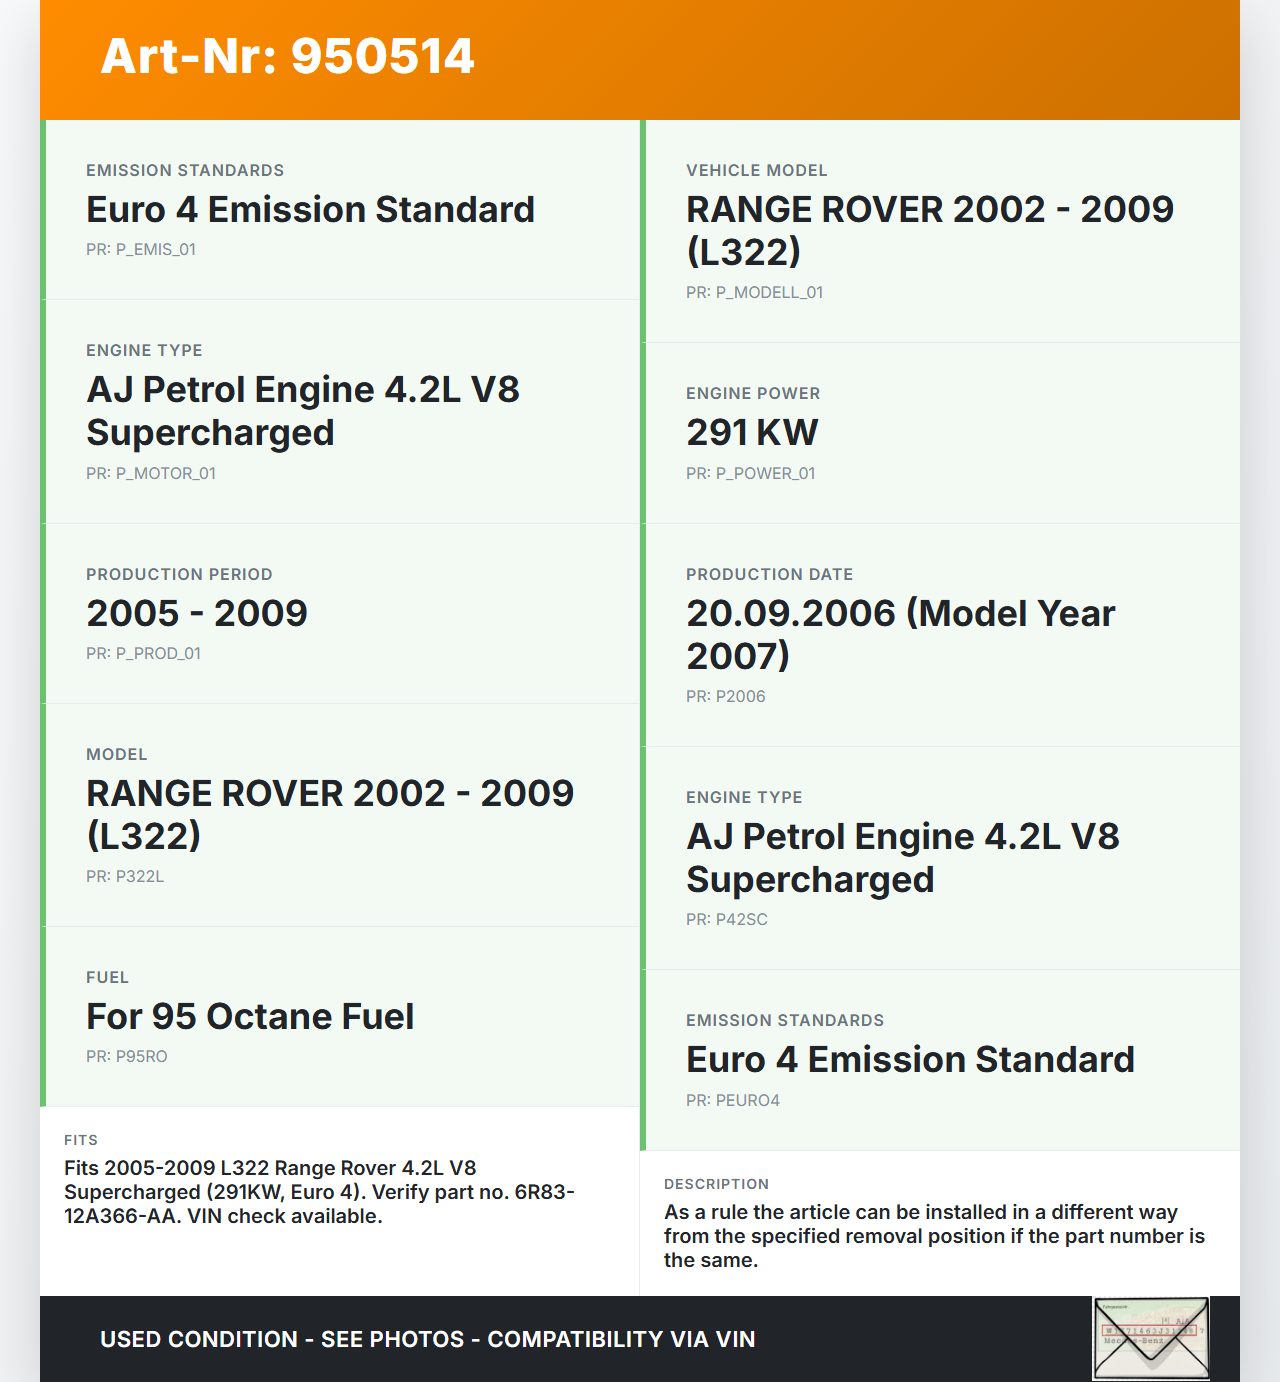Viewport: 1280px width, 1382px height.
Task: Click the PR: P2006 production date code
Action: [x=725, y=696]
